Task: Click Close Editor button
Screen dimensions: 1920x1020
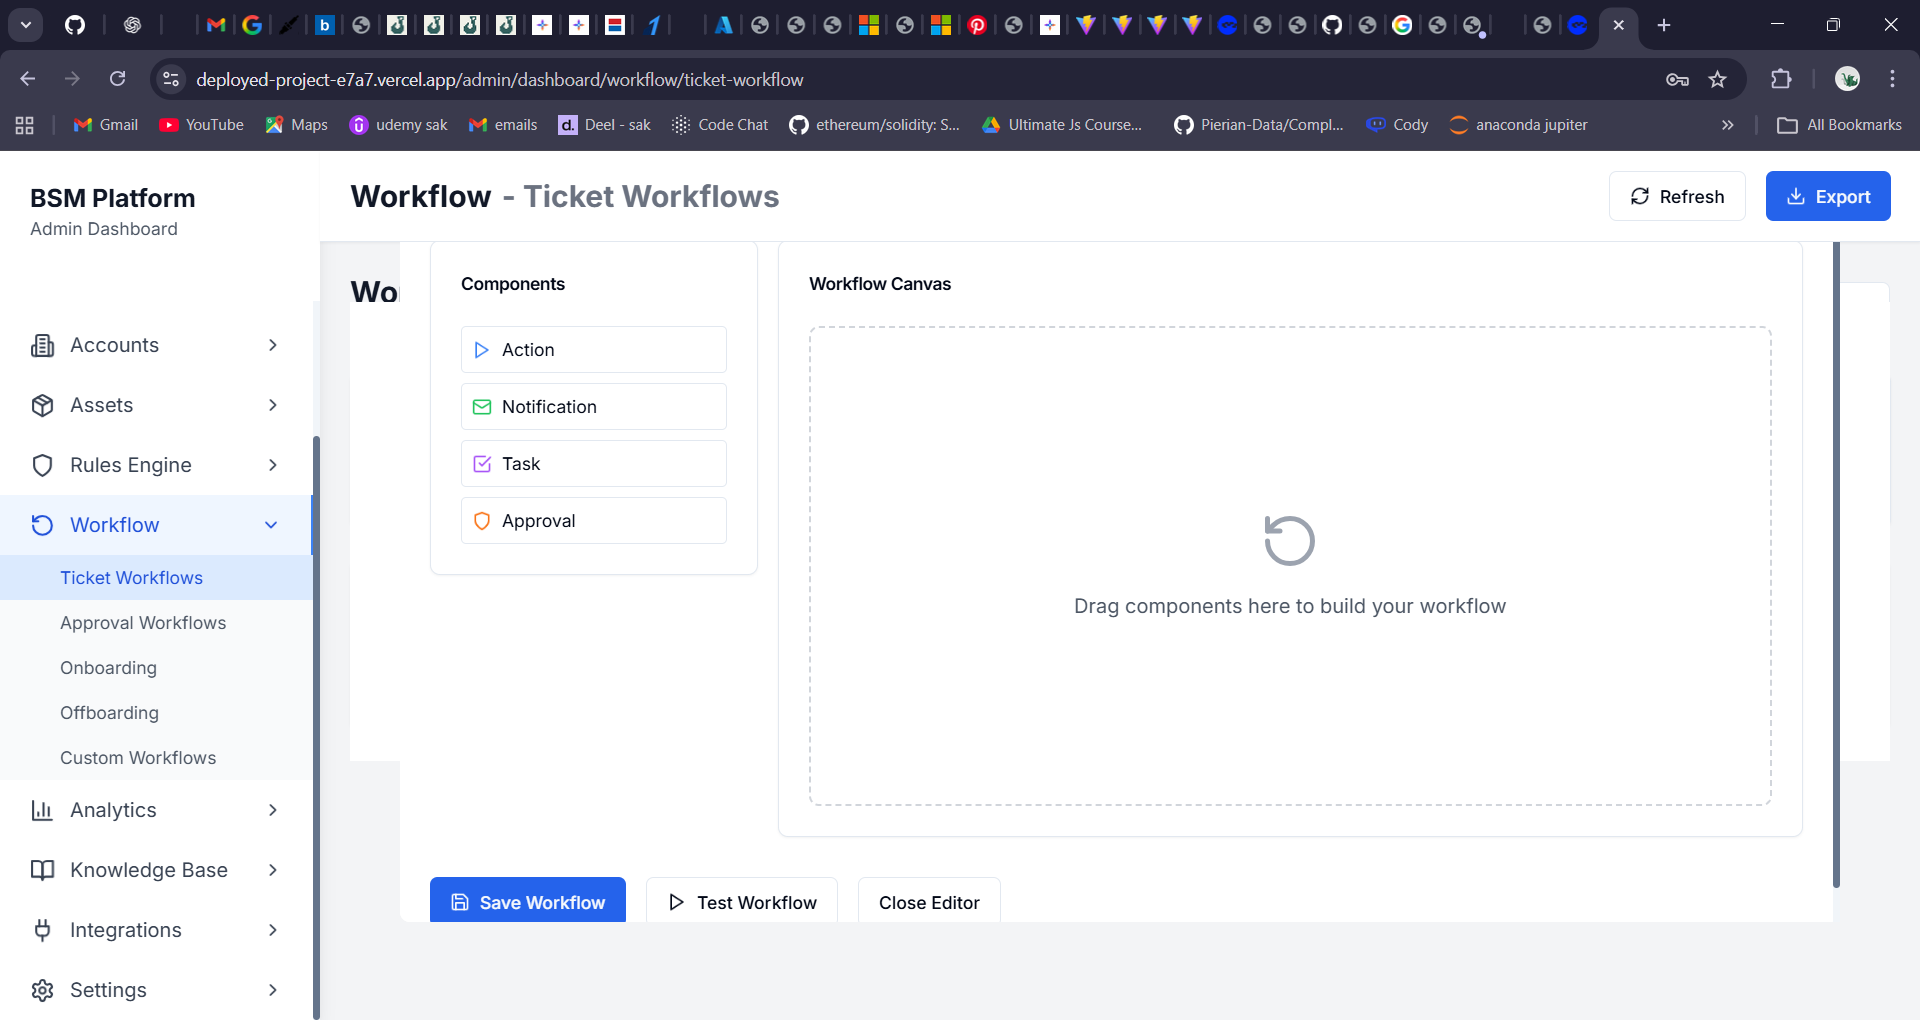Action: click(x=929, y=901)
